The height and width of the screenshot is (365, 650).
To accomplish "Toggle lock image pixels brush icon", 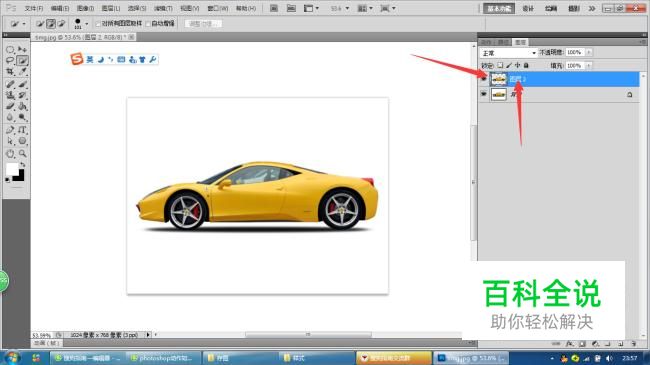I will [509, 65].
